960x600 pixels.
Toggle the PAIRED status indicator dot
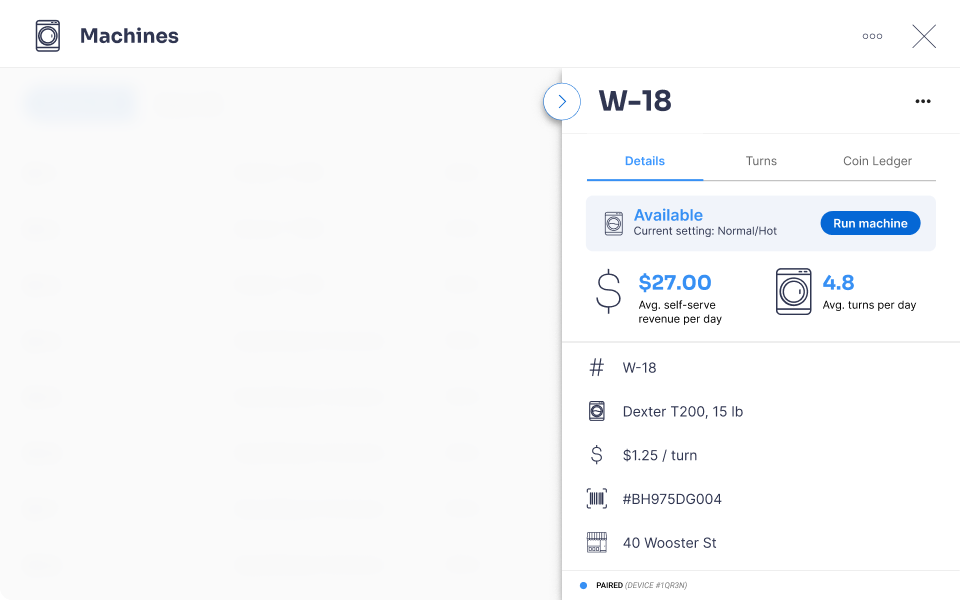coord(583,585)
